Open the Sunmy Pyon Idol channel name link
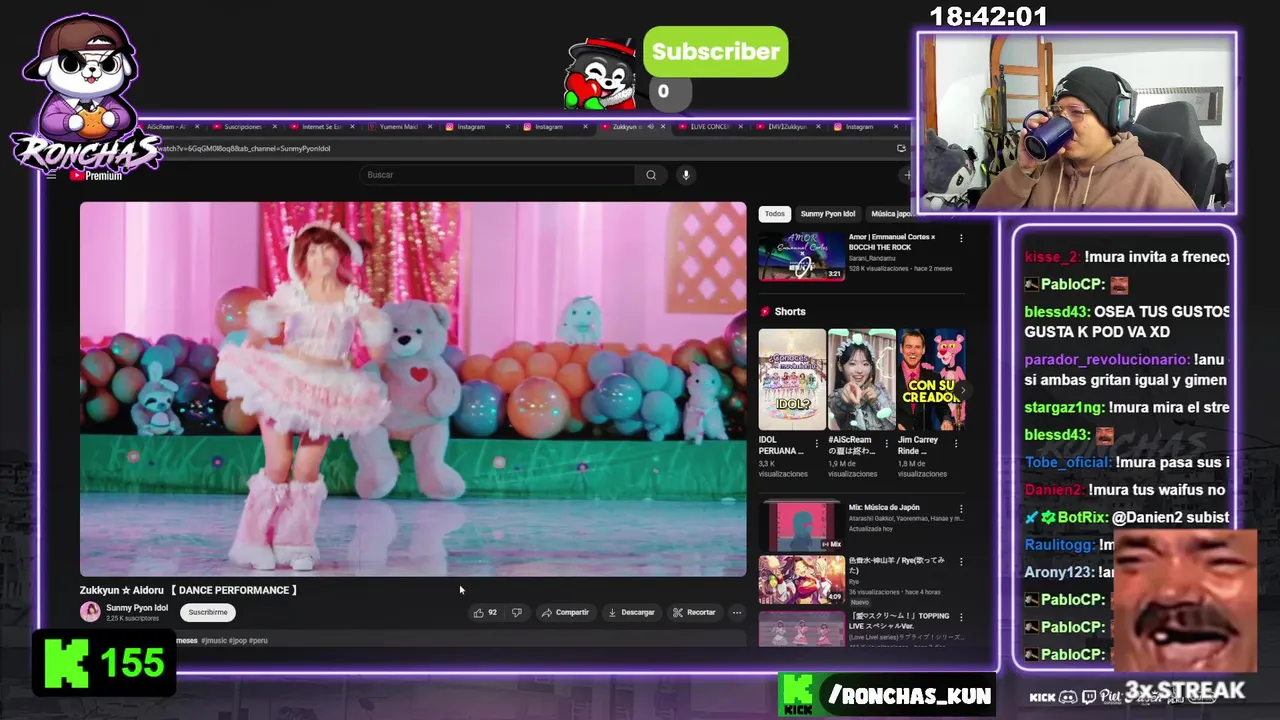 click(137, 608)
